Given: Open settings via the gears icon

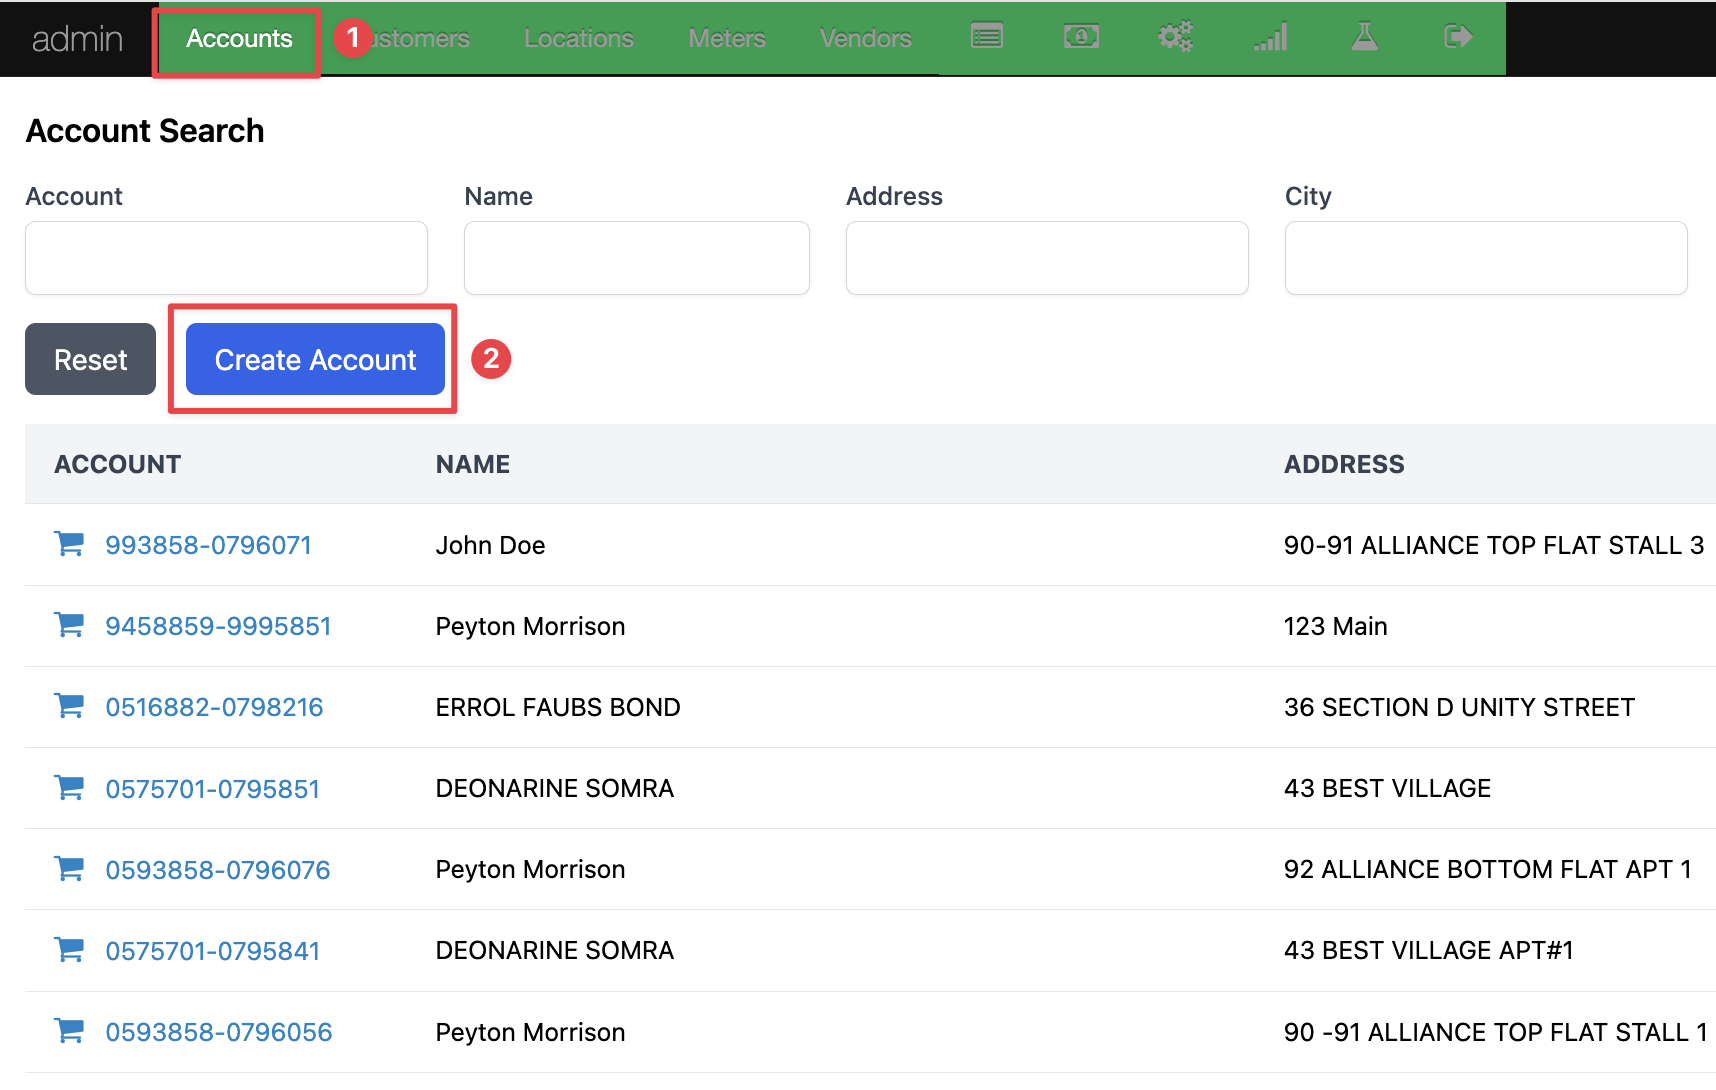Looking at the screenshot, I should coord(1175,38).
